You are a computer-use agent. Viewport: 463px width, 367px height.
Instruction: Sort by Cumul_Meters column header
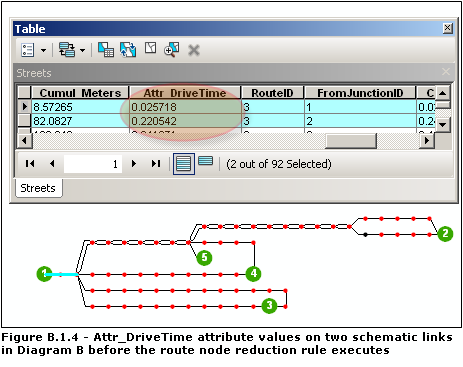point(80,93)
